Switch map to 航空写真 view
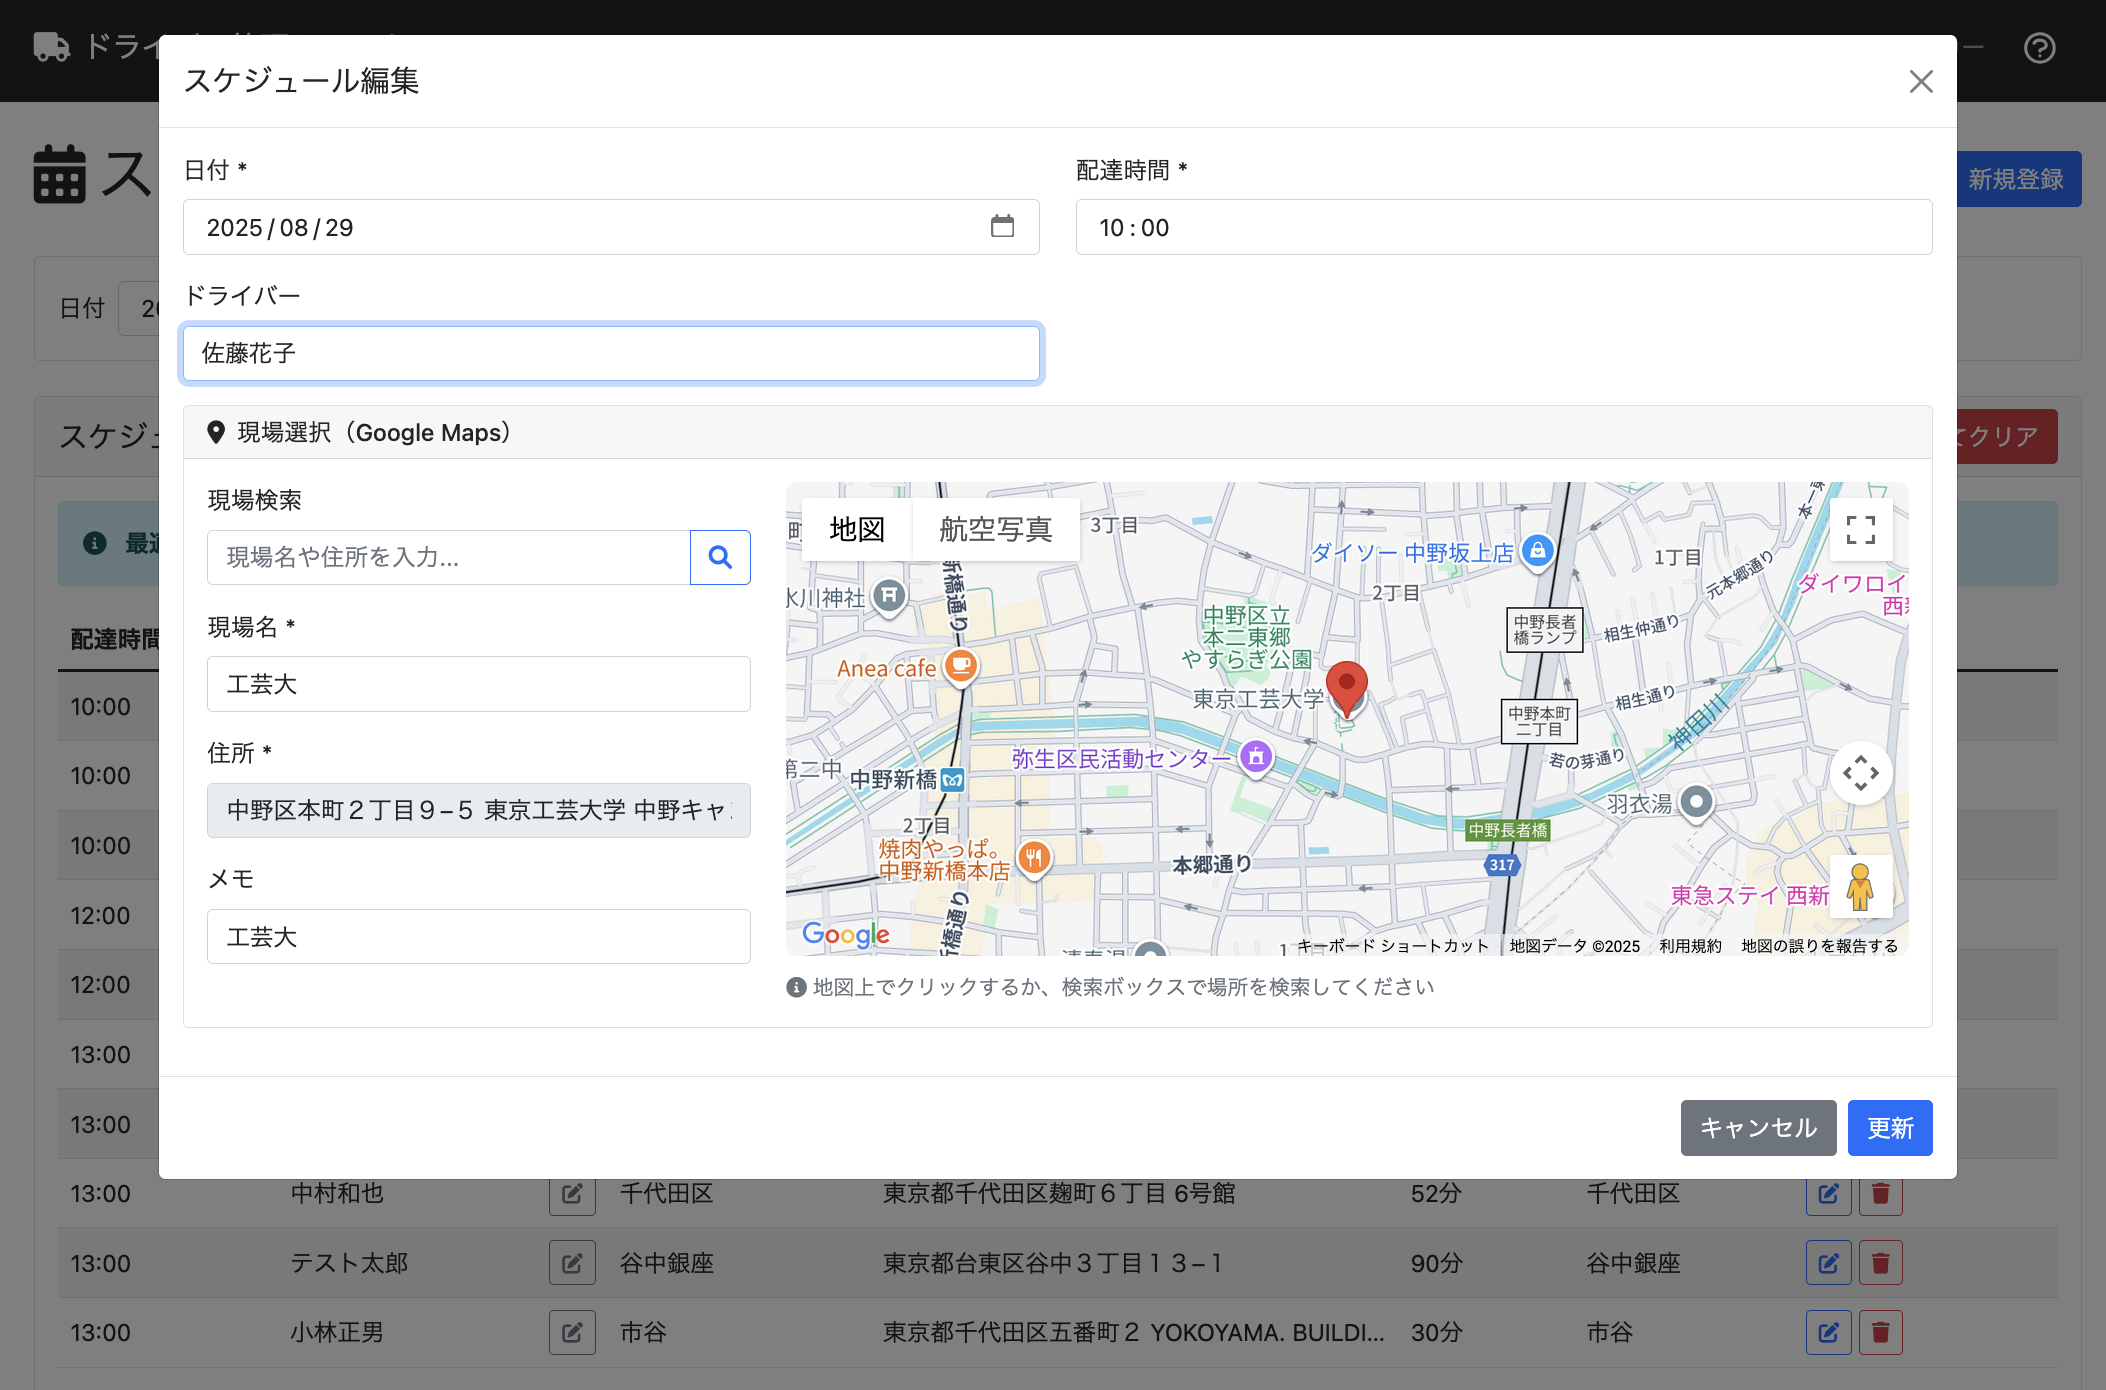Image resolution: width=2106 pixels, height=1390 pixels. [995, 529]
